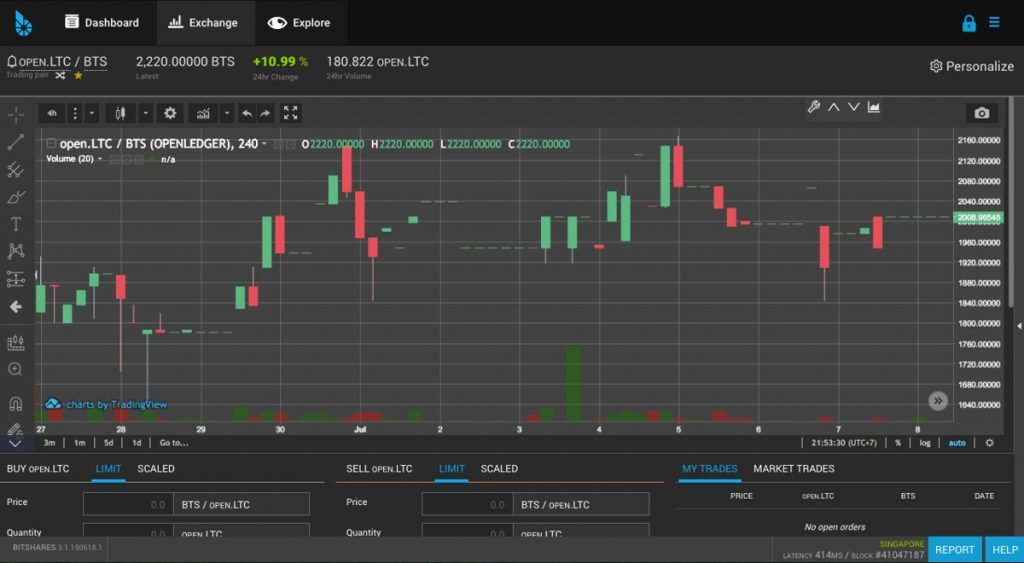Select the measure tool icon
This screenshot has height=563, width=1024.
(x=16, y=342)
